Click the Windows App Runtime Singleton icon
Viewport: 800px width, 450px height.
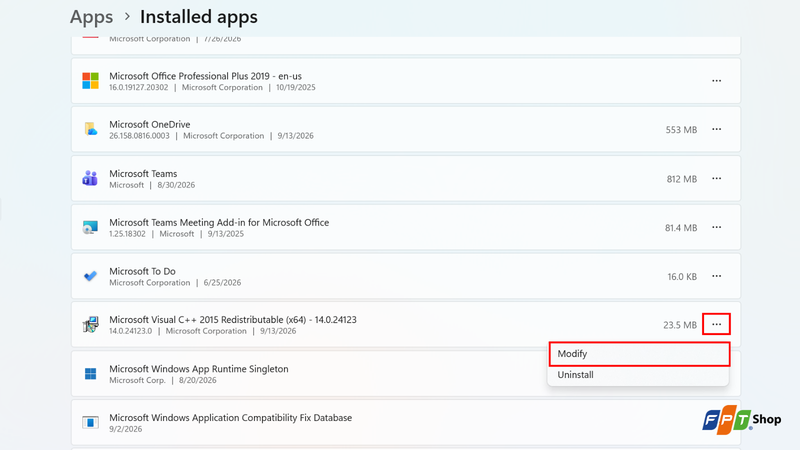90,374
